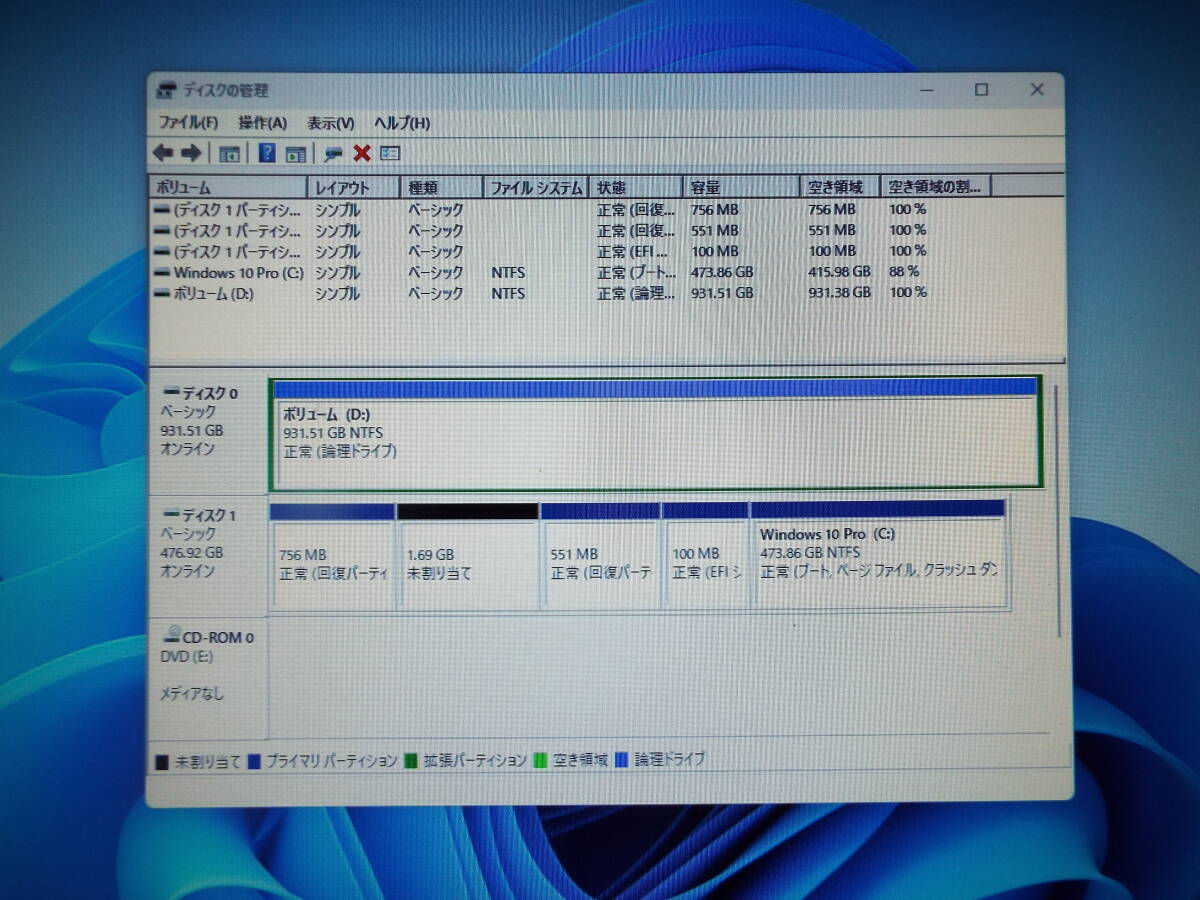Click the red X delete icon
The width and height of the screenshot is (1200, 900).
point(362,153)
